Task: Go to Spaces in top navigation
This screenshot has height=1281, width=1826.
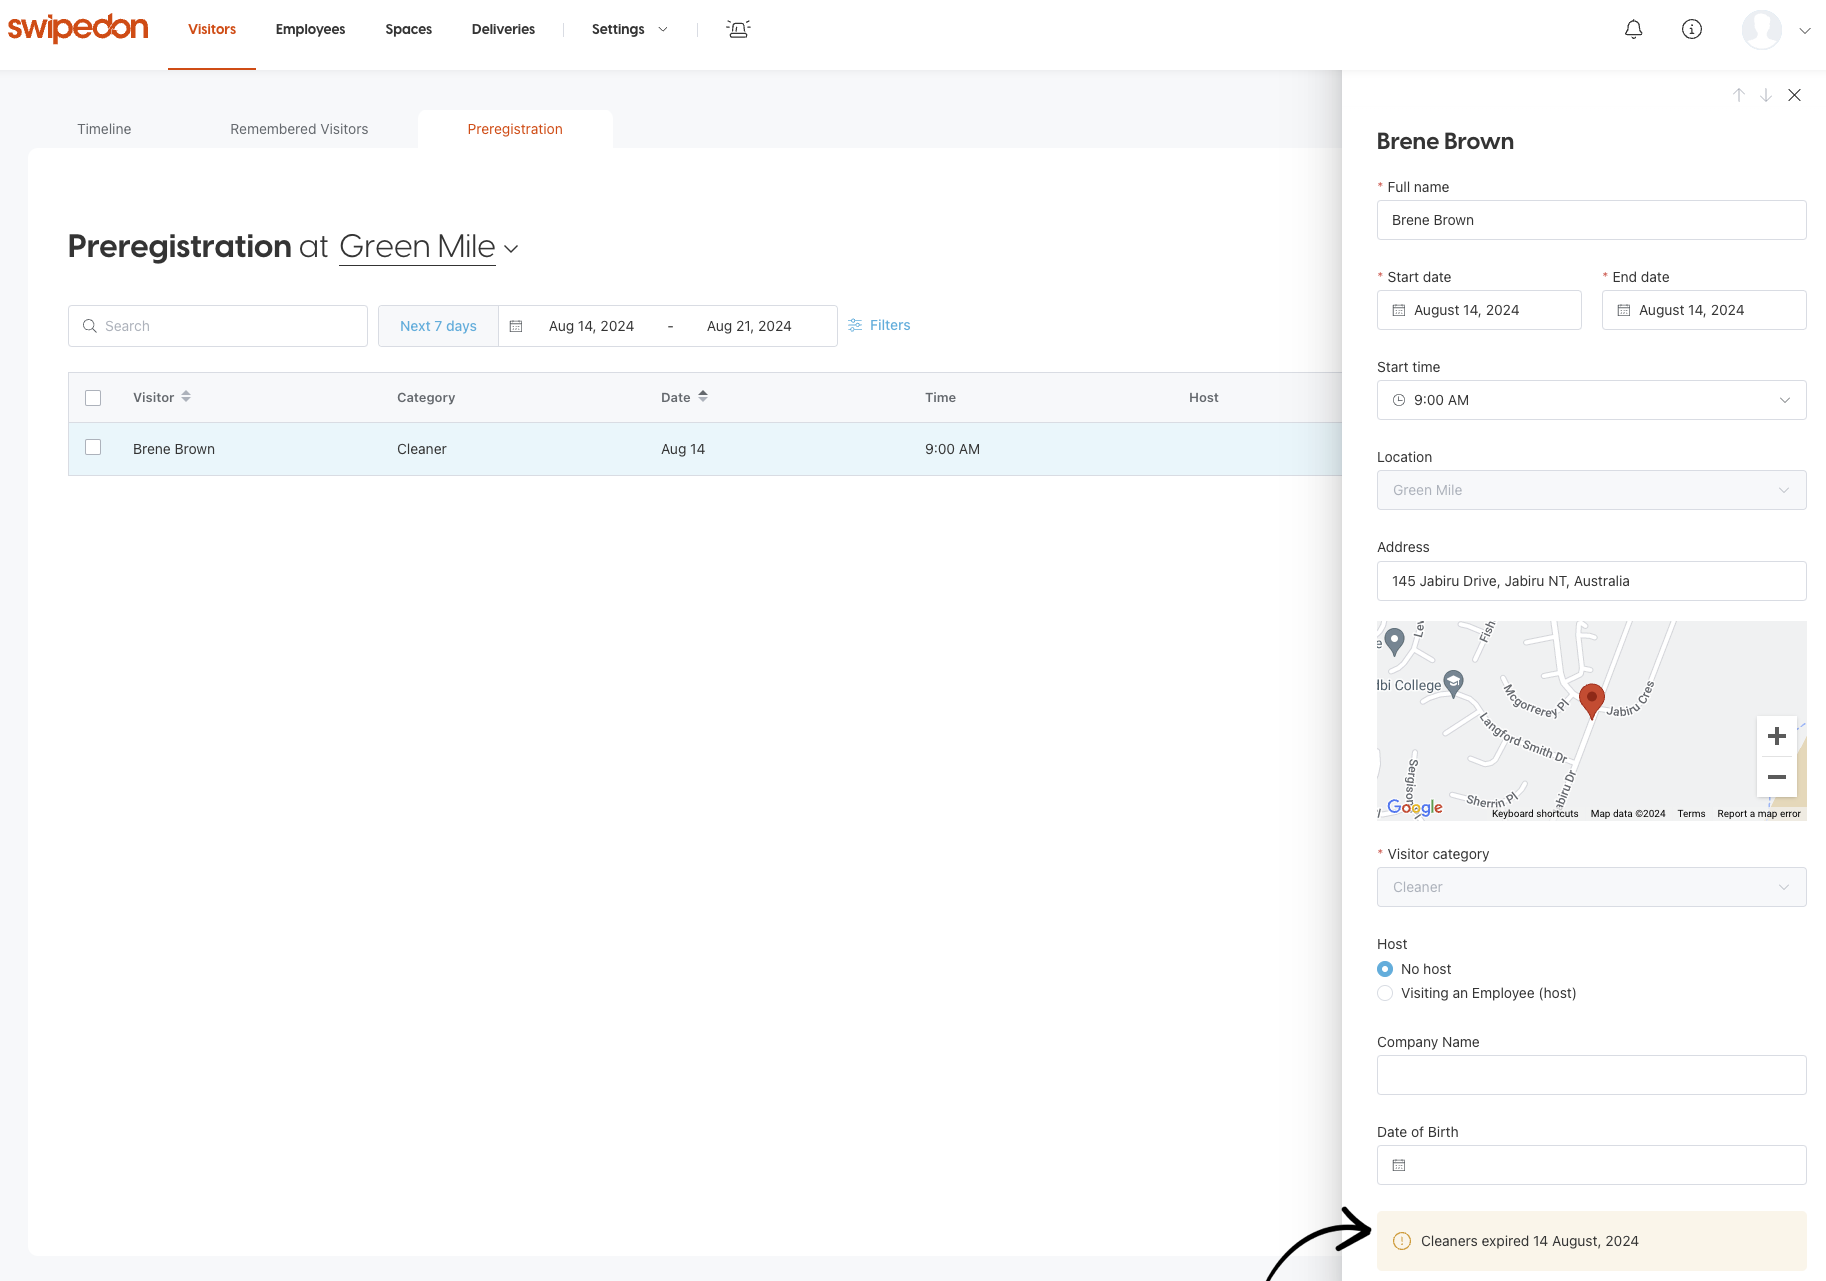Action: pyautogui.click(x=408, y=29)
